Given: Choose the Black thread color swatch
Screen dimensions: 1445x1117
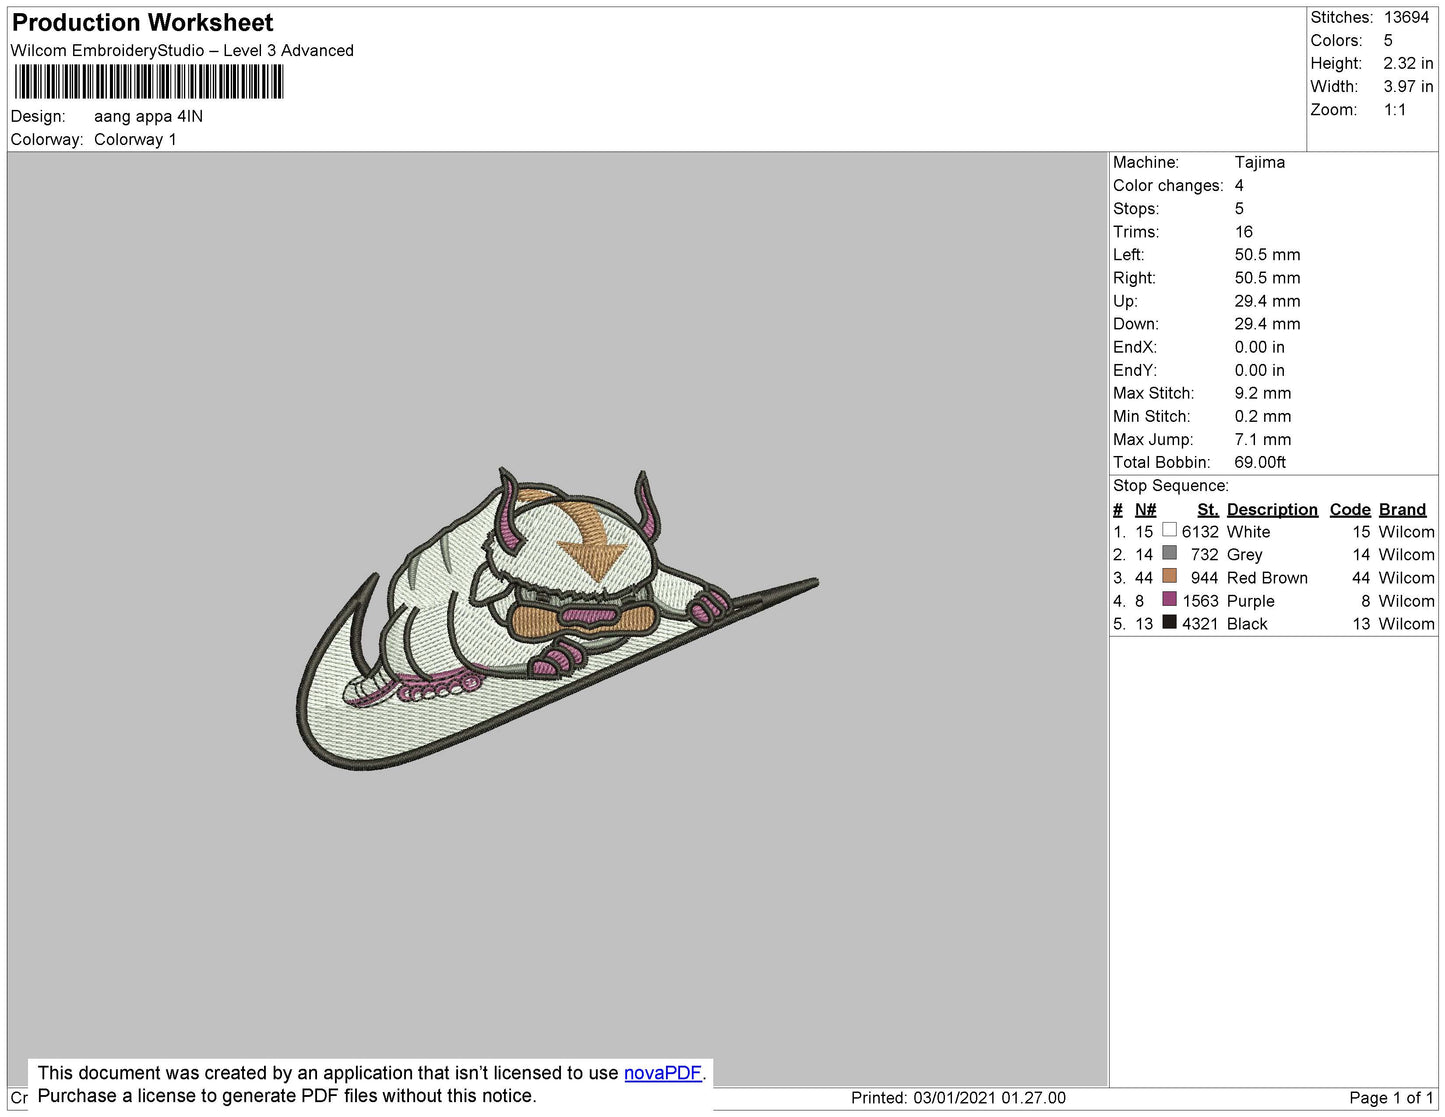Looking at the screenshot, I should (x=1169, y=622).
